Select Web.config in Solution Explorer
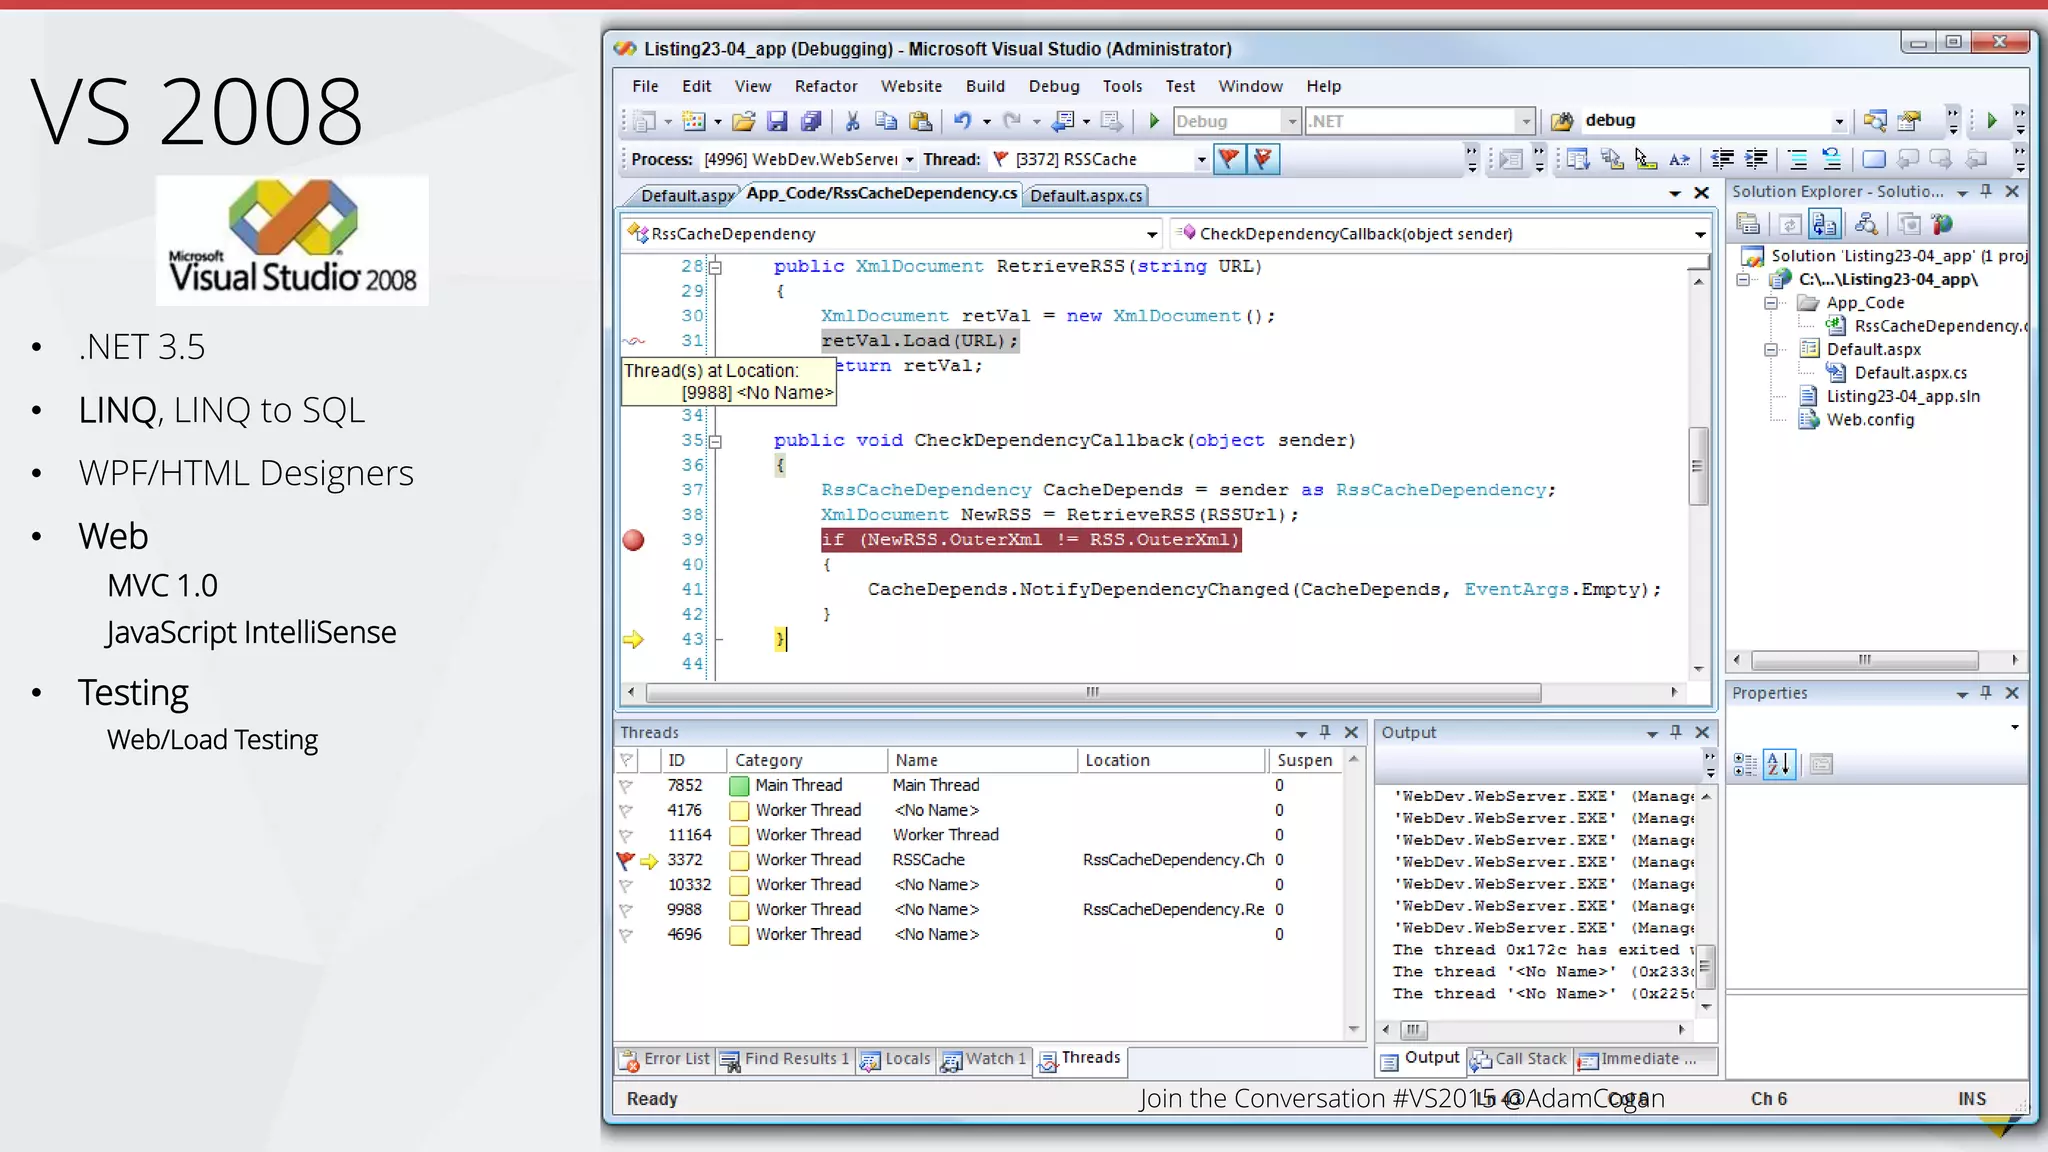The image size is (2048, 1152). (1870, 420)
